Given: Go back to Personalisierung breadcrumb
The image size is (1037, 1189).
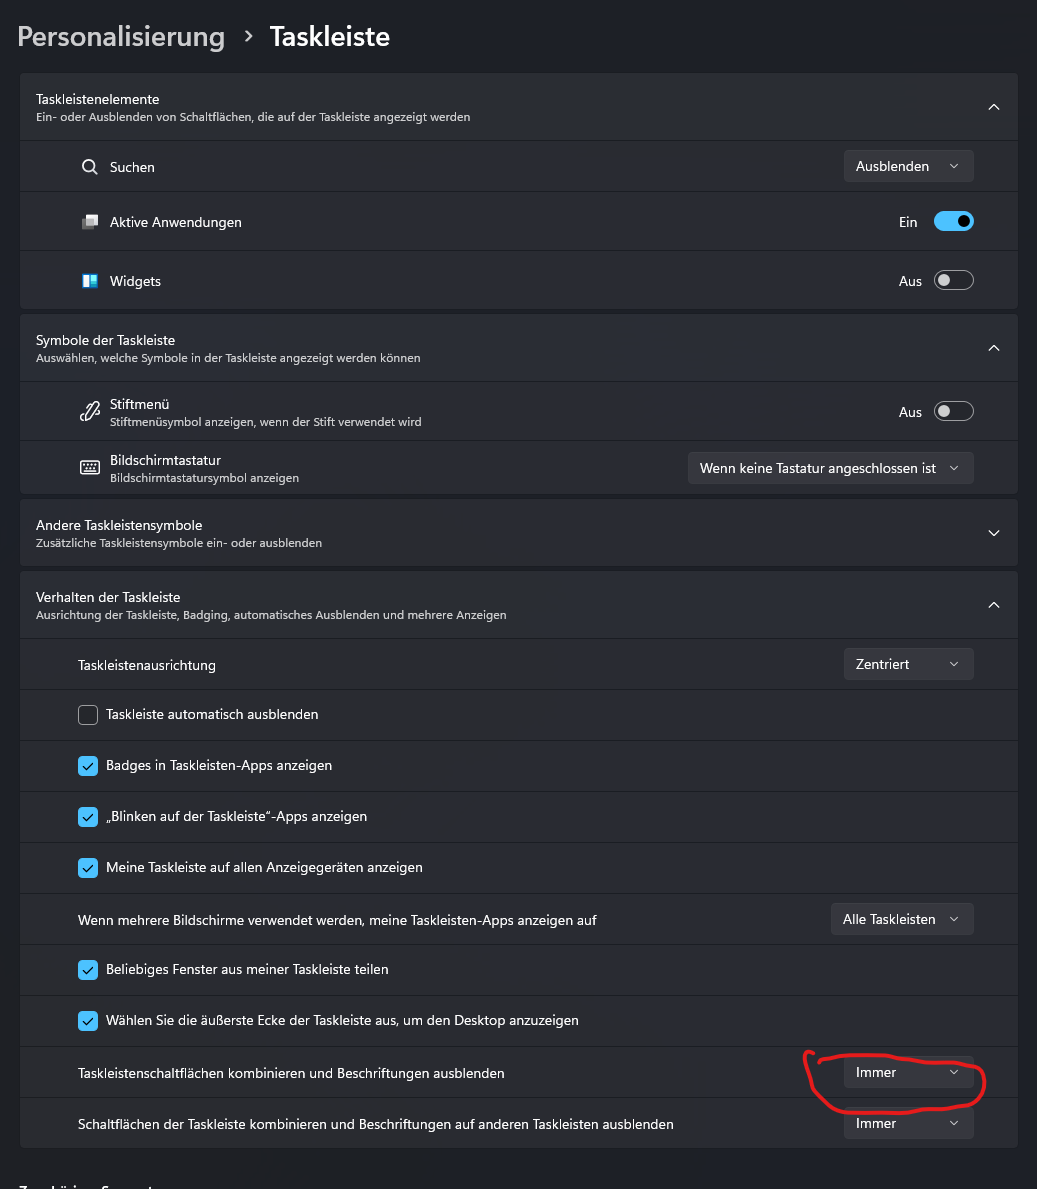Looking at the screenshot, I should click(x=121, y=37).
